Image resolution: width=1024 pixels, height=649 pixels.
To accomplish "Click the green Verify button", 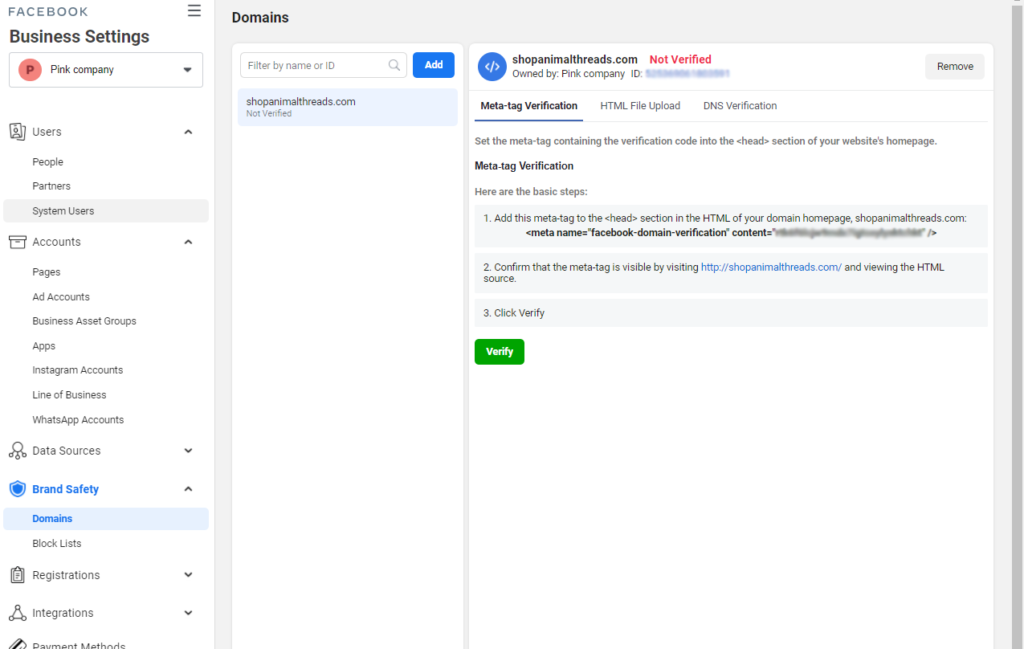I will 500,352.
